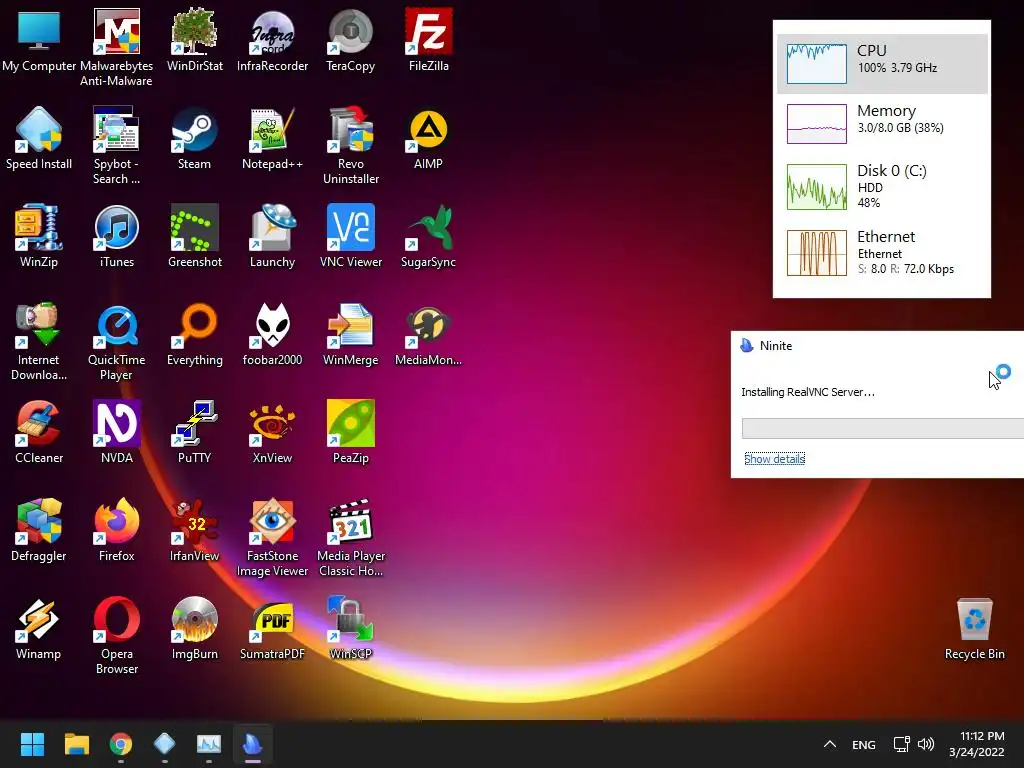Click Show details link in Ninite
The height and width of the screenshot is (768, 1024).
[x=775, y=459]
